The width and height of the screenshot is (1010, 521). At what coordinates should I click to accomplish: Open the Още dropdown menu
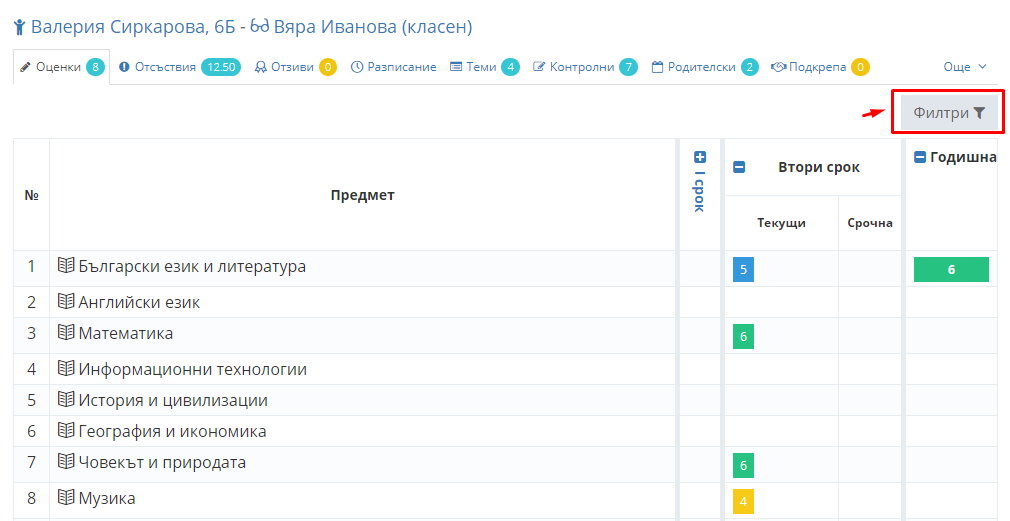(965, 67)
